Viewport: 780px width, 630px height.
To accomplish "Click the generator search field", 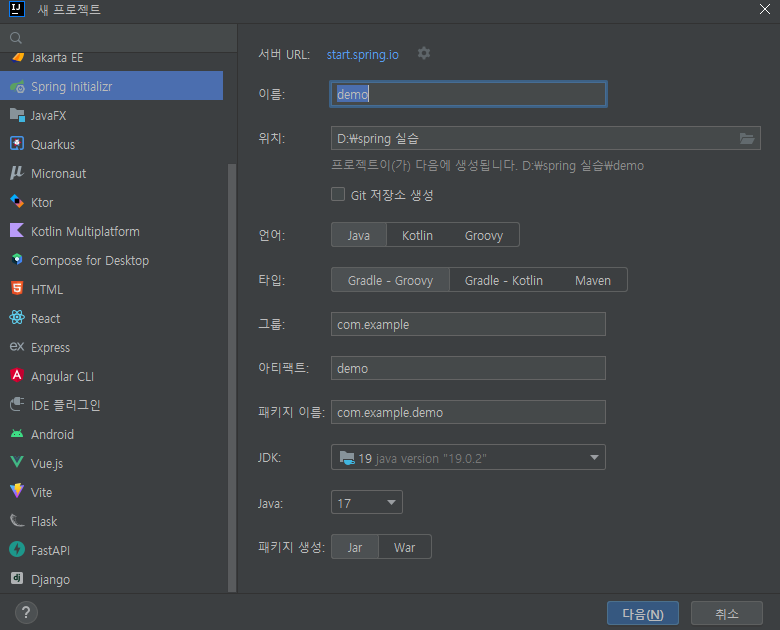I will click(x=118, y=38).
